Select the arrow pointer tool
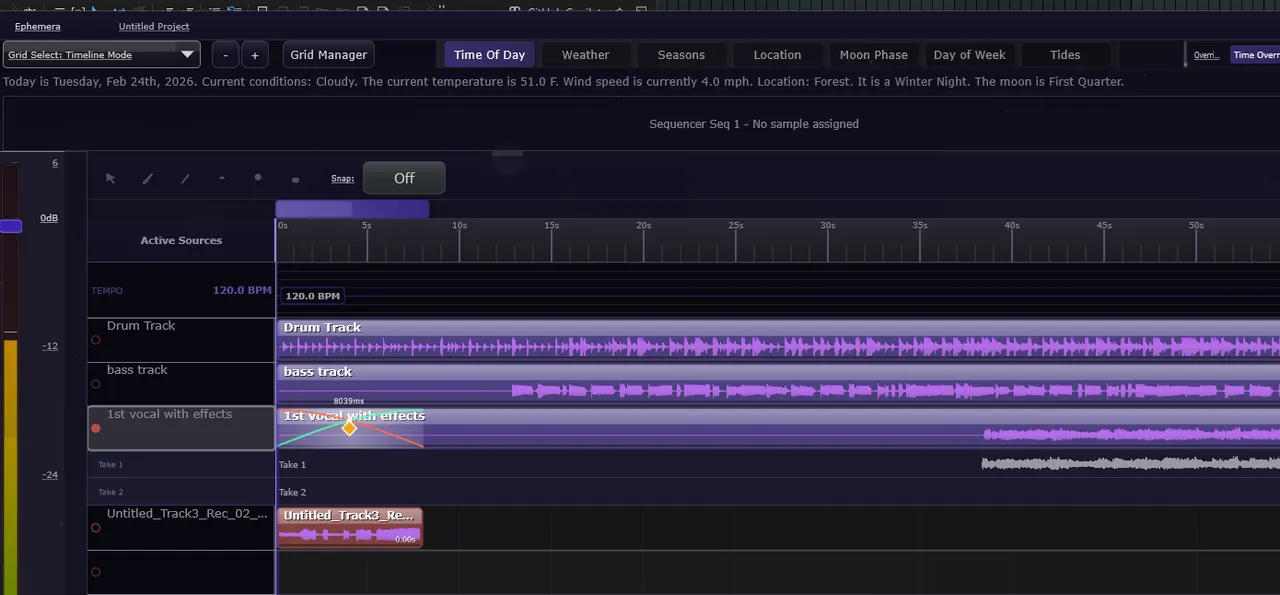1280x595 pixels. (111, 178)
